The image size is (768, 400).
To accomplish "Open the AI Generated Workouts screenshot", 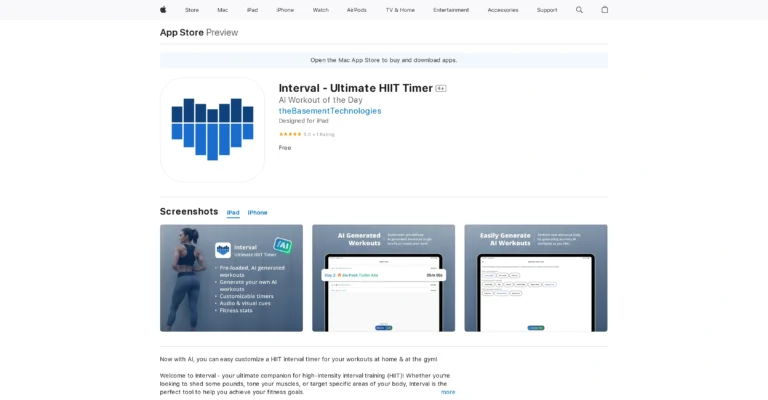I will 383,278.
